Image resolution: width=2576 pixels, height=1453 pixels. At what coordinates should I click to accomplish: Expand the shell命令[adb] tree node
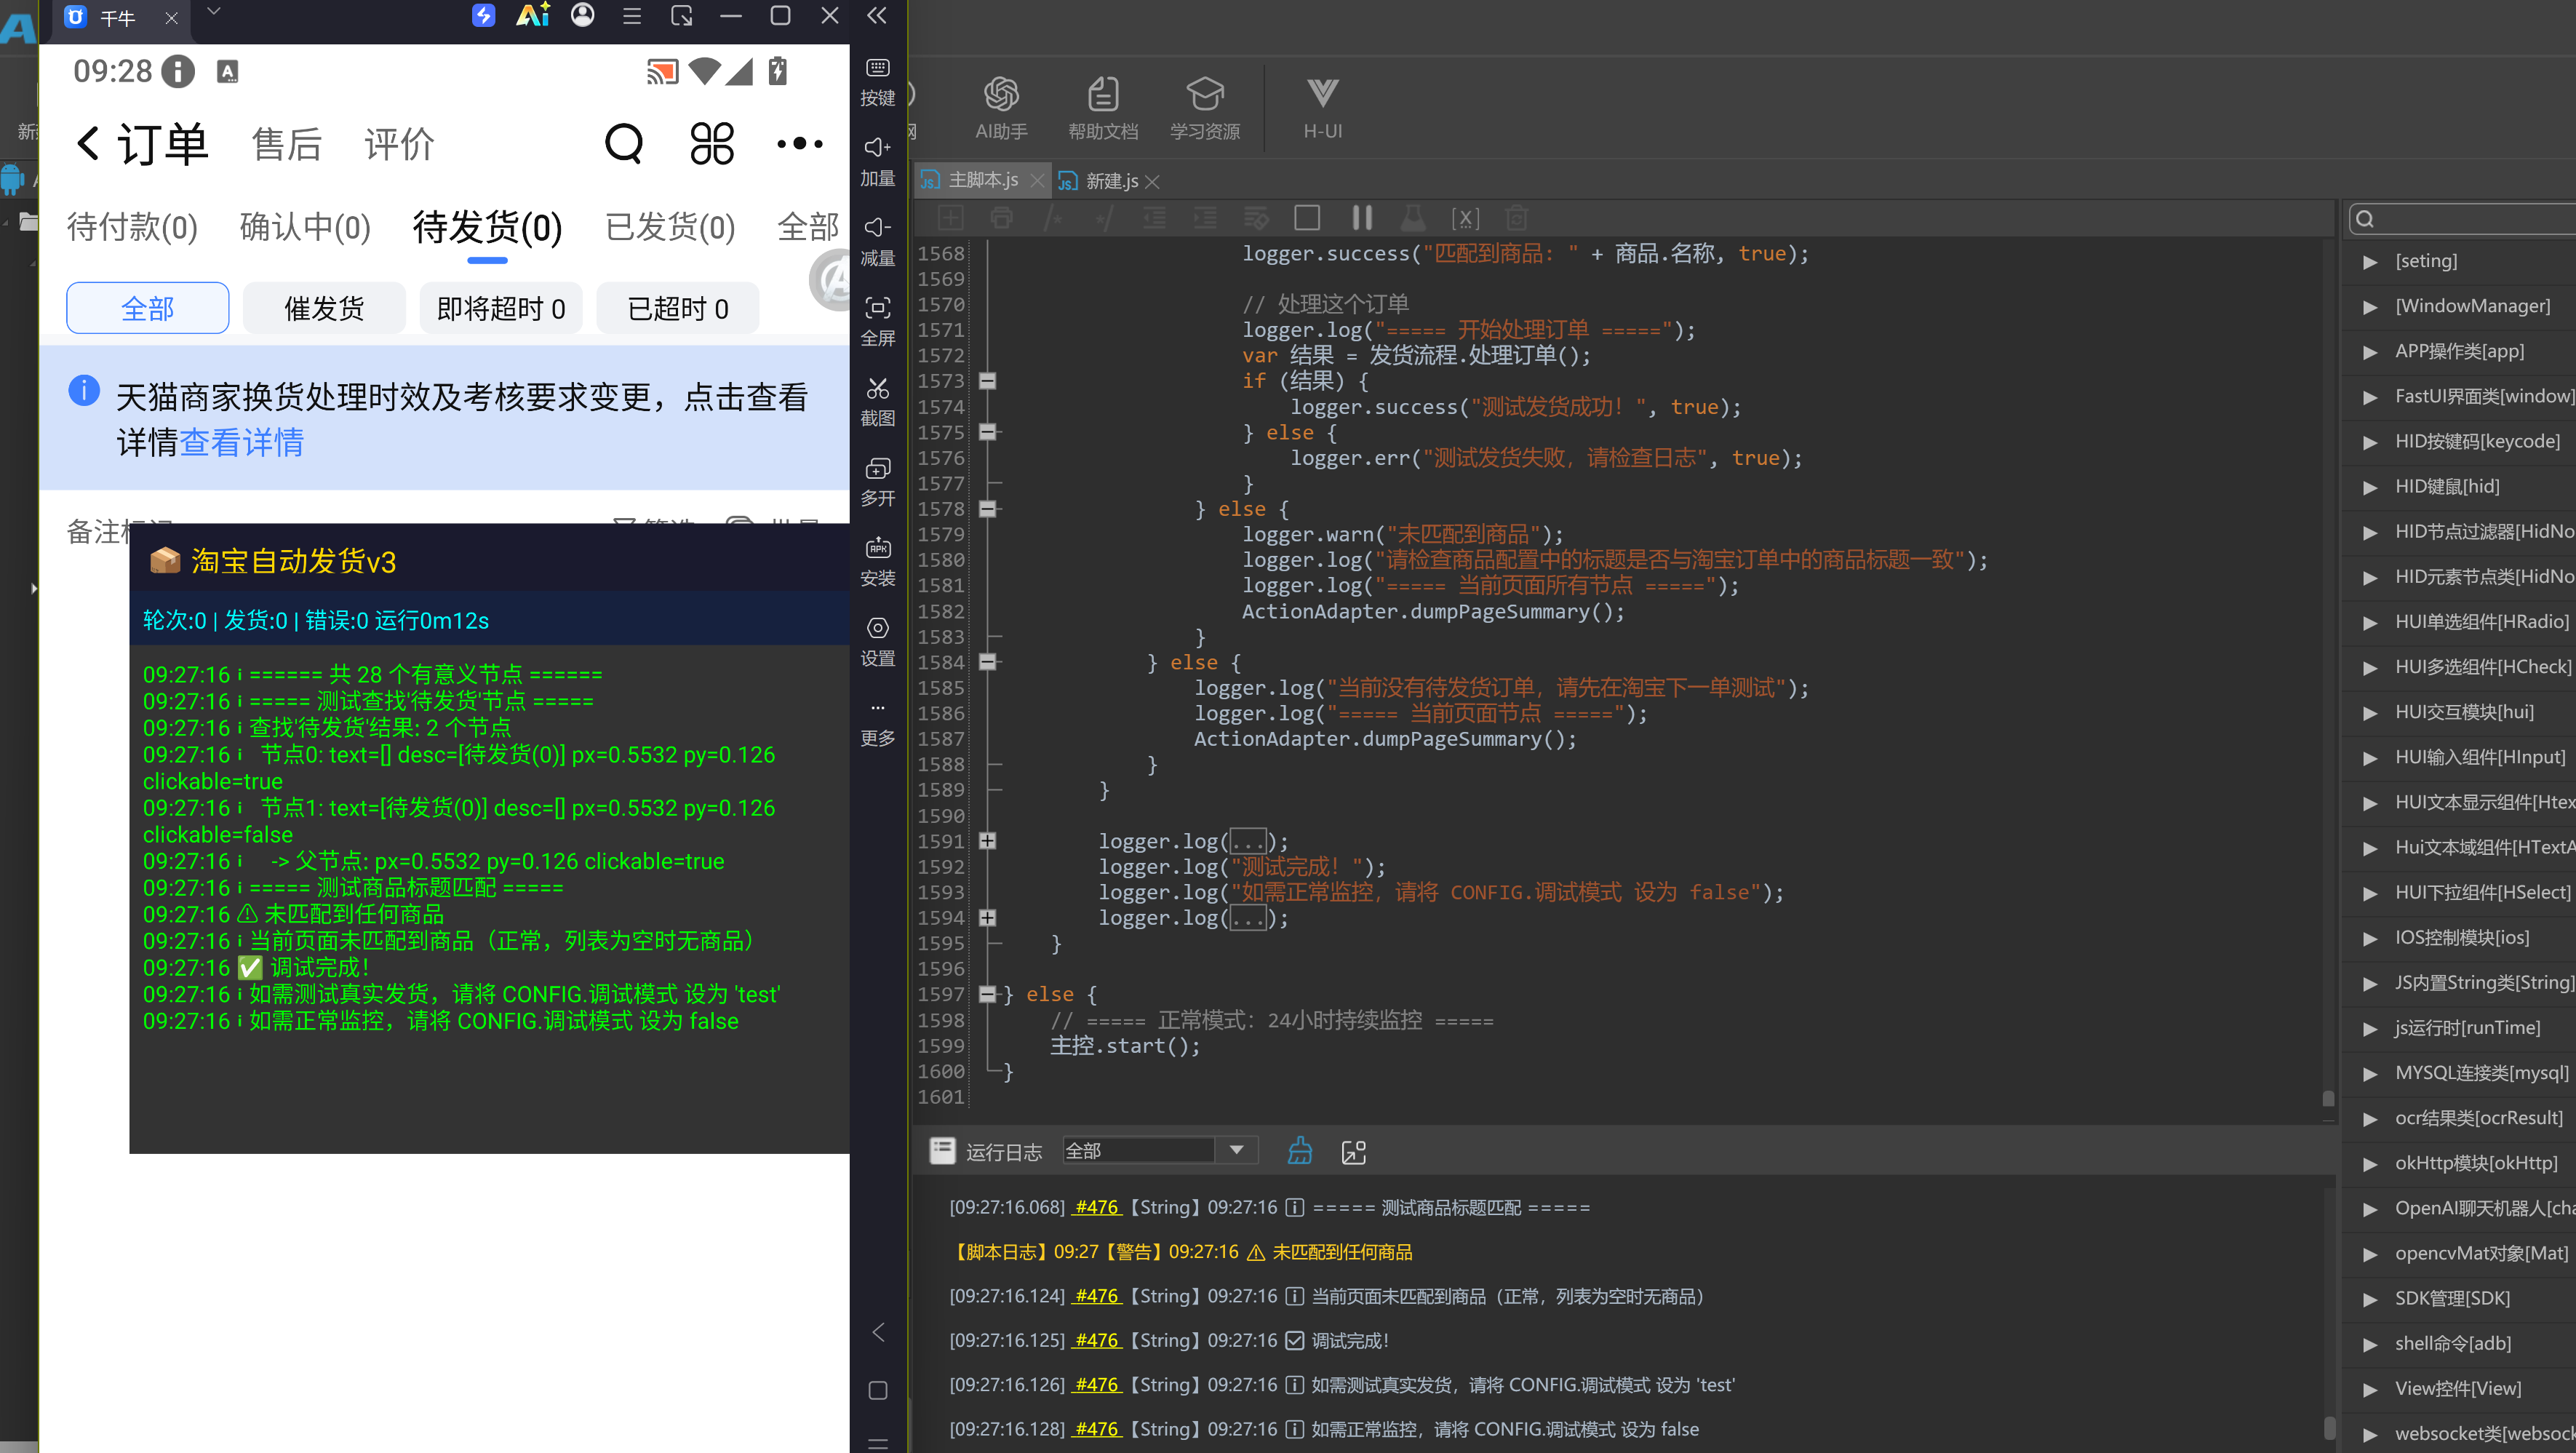(x=2369, y=1344)
